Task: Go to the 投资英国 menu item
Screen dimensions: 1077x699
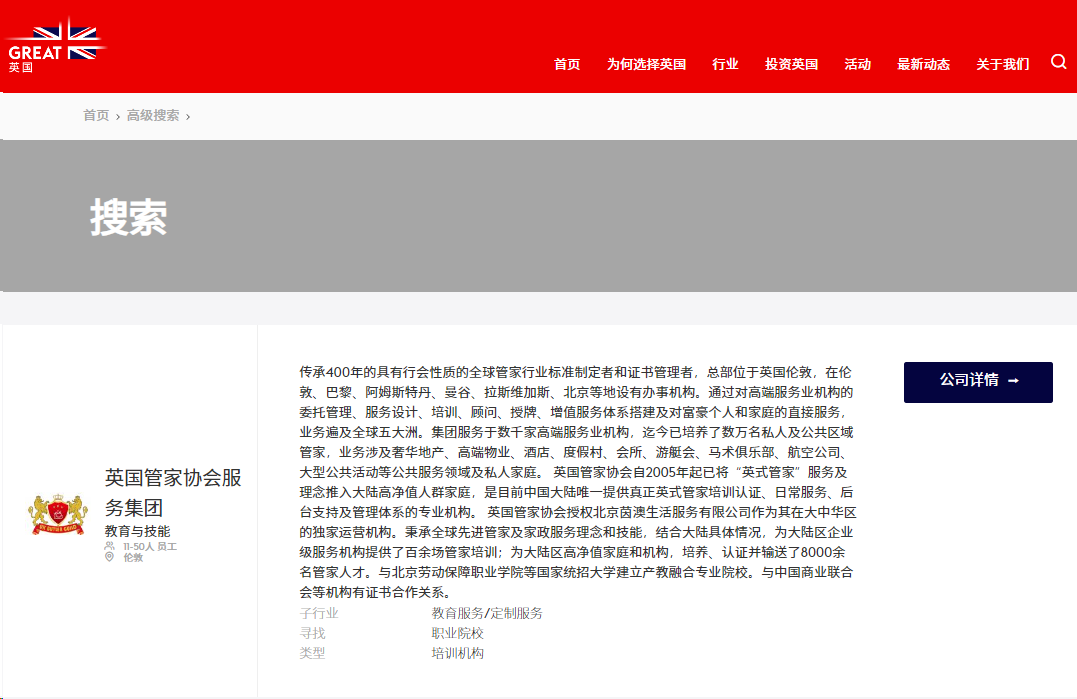Action: [791, 64]
